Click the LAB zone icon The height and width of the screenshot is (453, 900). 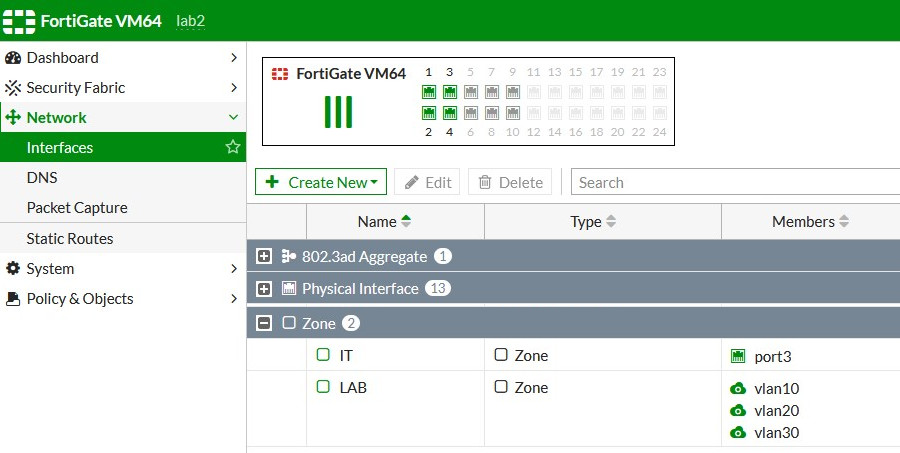pos(323,387)
